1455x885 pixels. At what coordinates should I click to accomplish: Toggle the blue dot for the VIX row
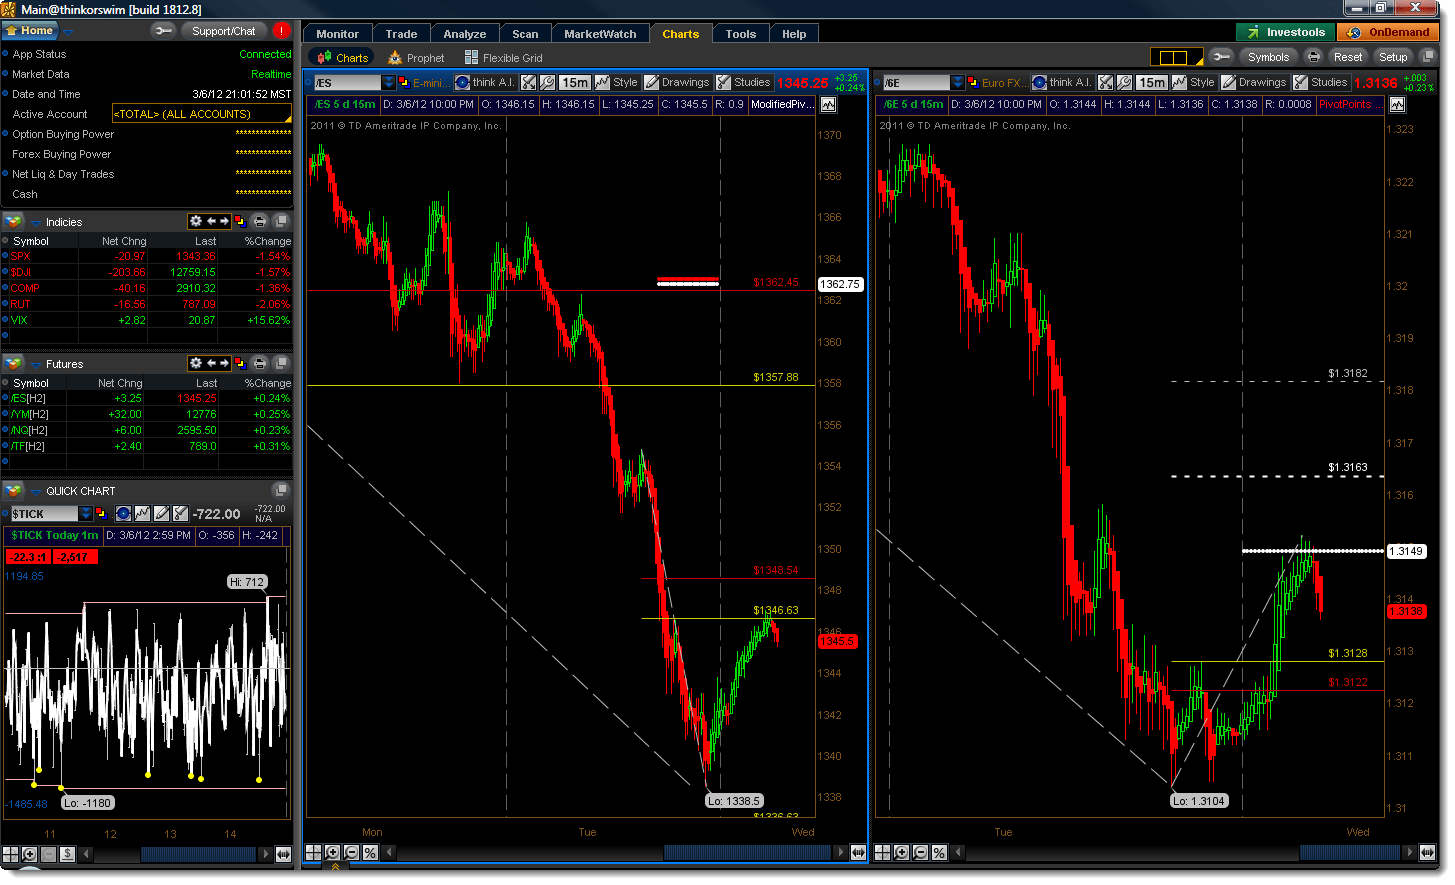tap(5, 320)
